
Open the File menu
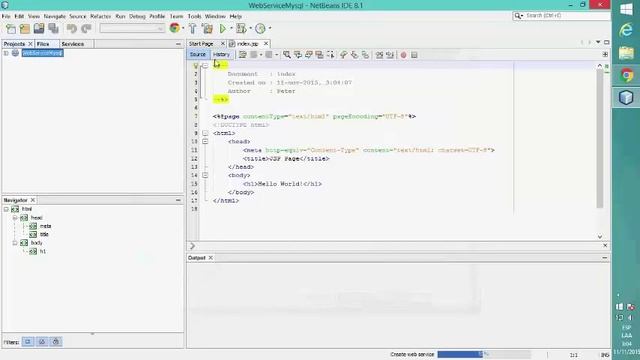6,16
